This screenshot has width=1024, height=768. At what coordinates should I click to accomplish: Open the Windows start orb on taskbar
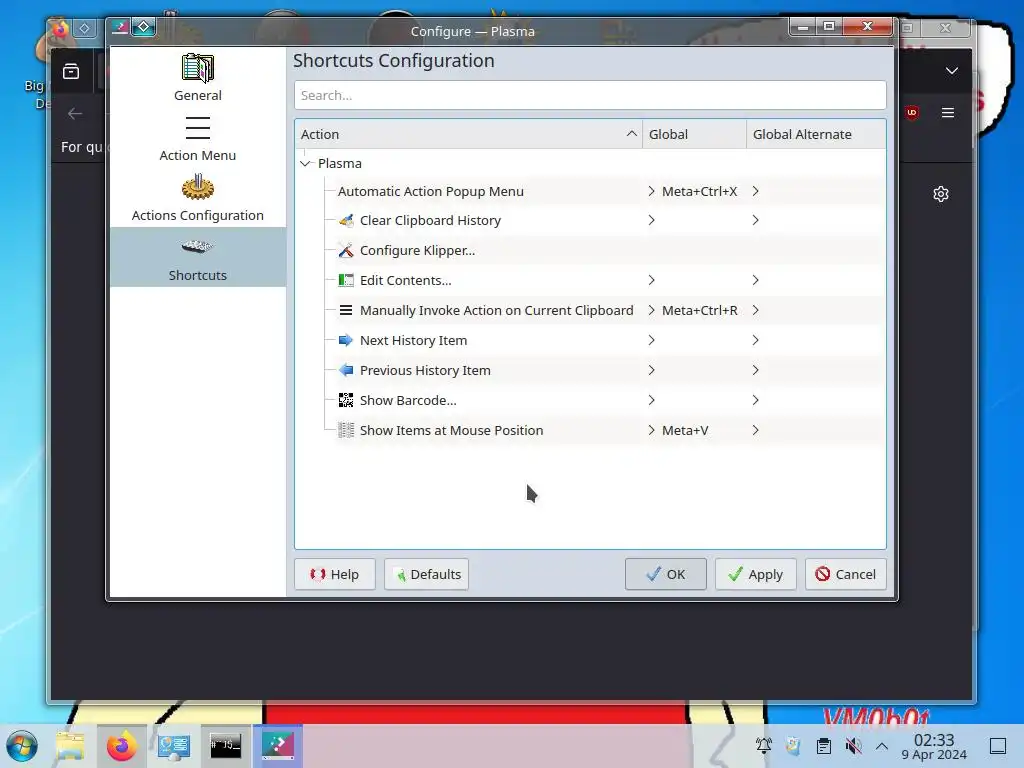tap(22, 746)
